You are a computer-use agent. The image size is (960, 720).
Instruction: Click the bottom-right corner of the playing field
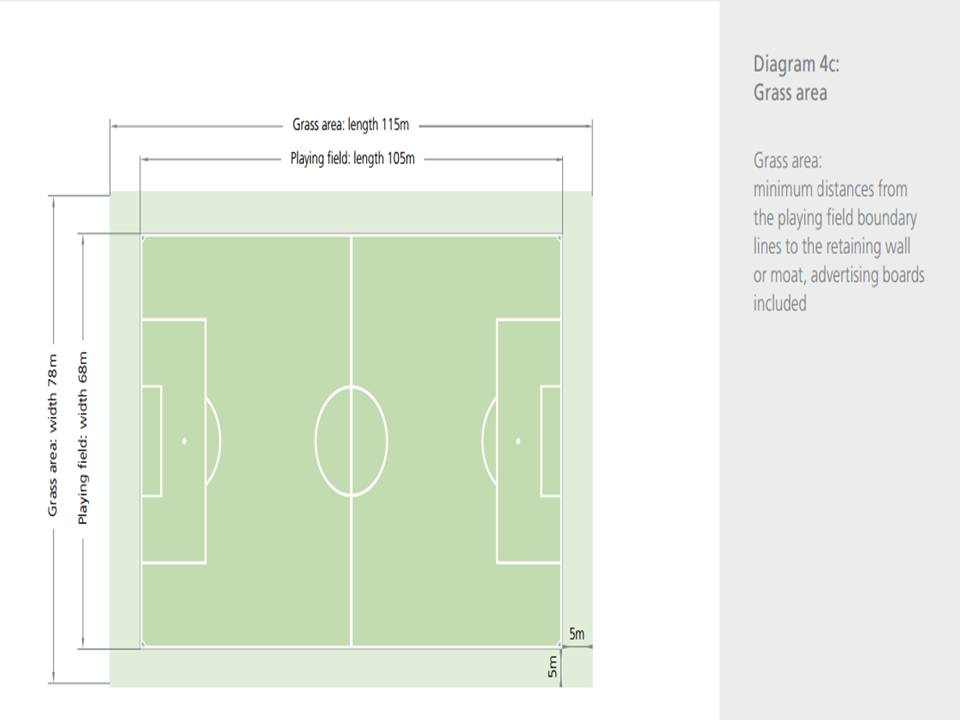point(560,645)
